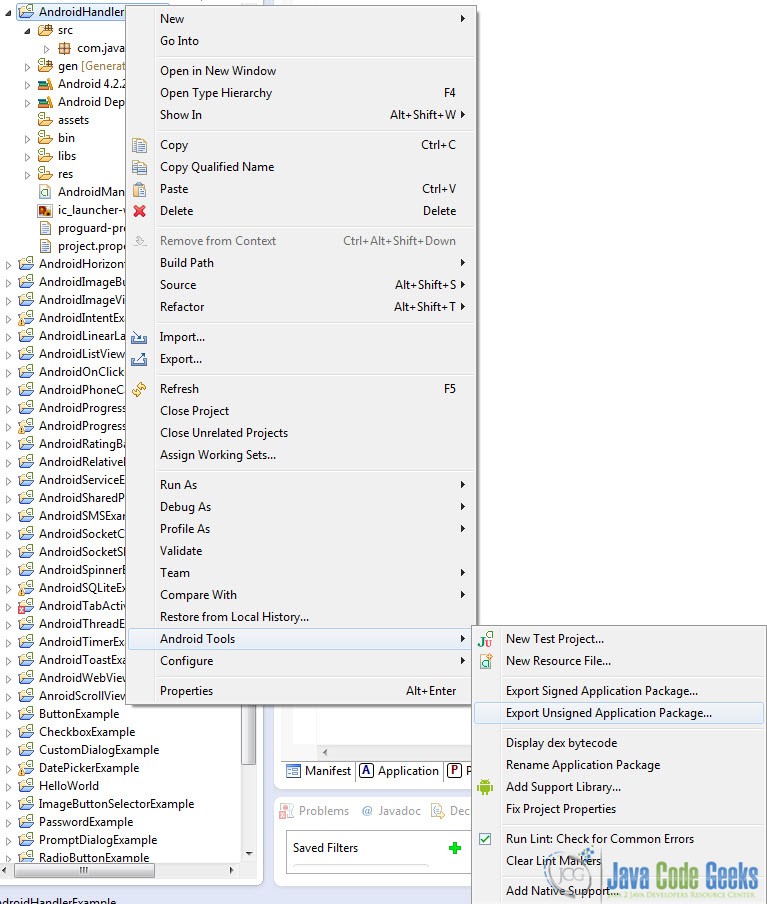Screen dimensions: 767x904
Task: Expand the libs folder node
Action: tap(27, 157)
